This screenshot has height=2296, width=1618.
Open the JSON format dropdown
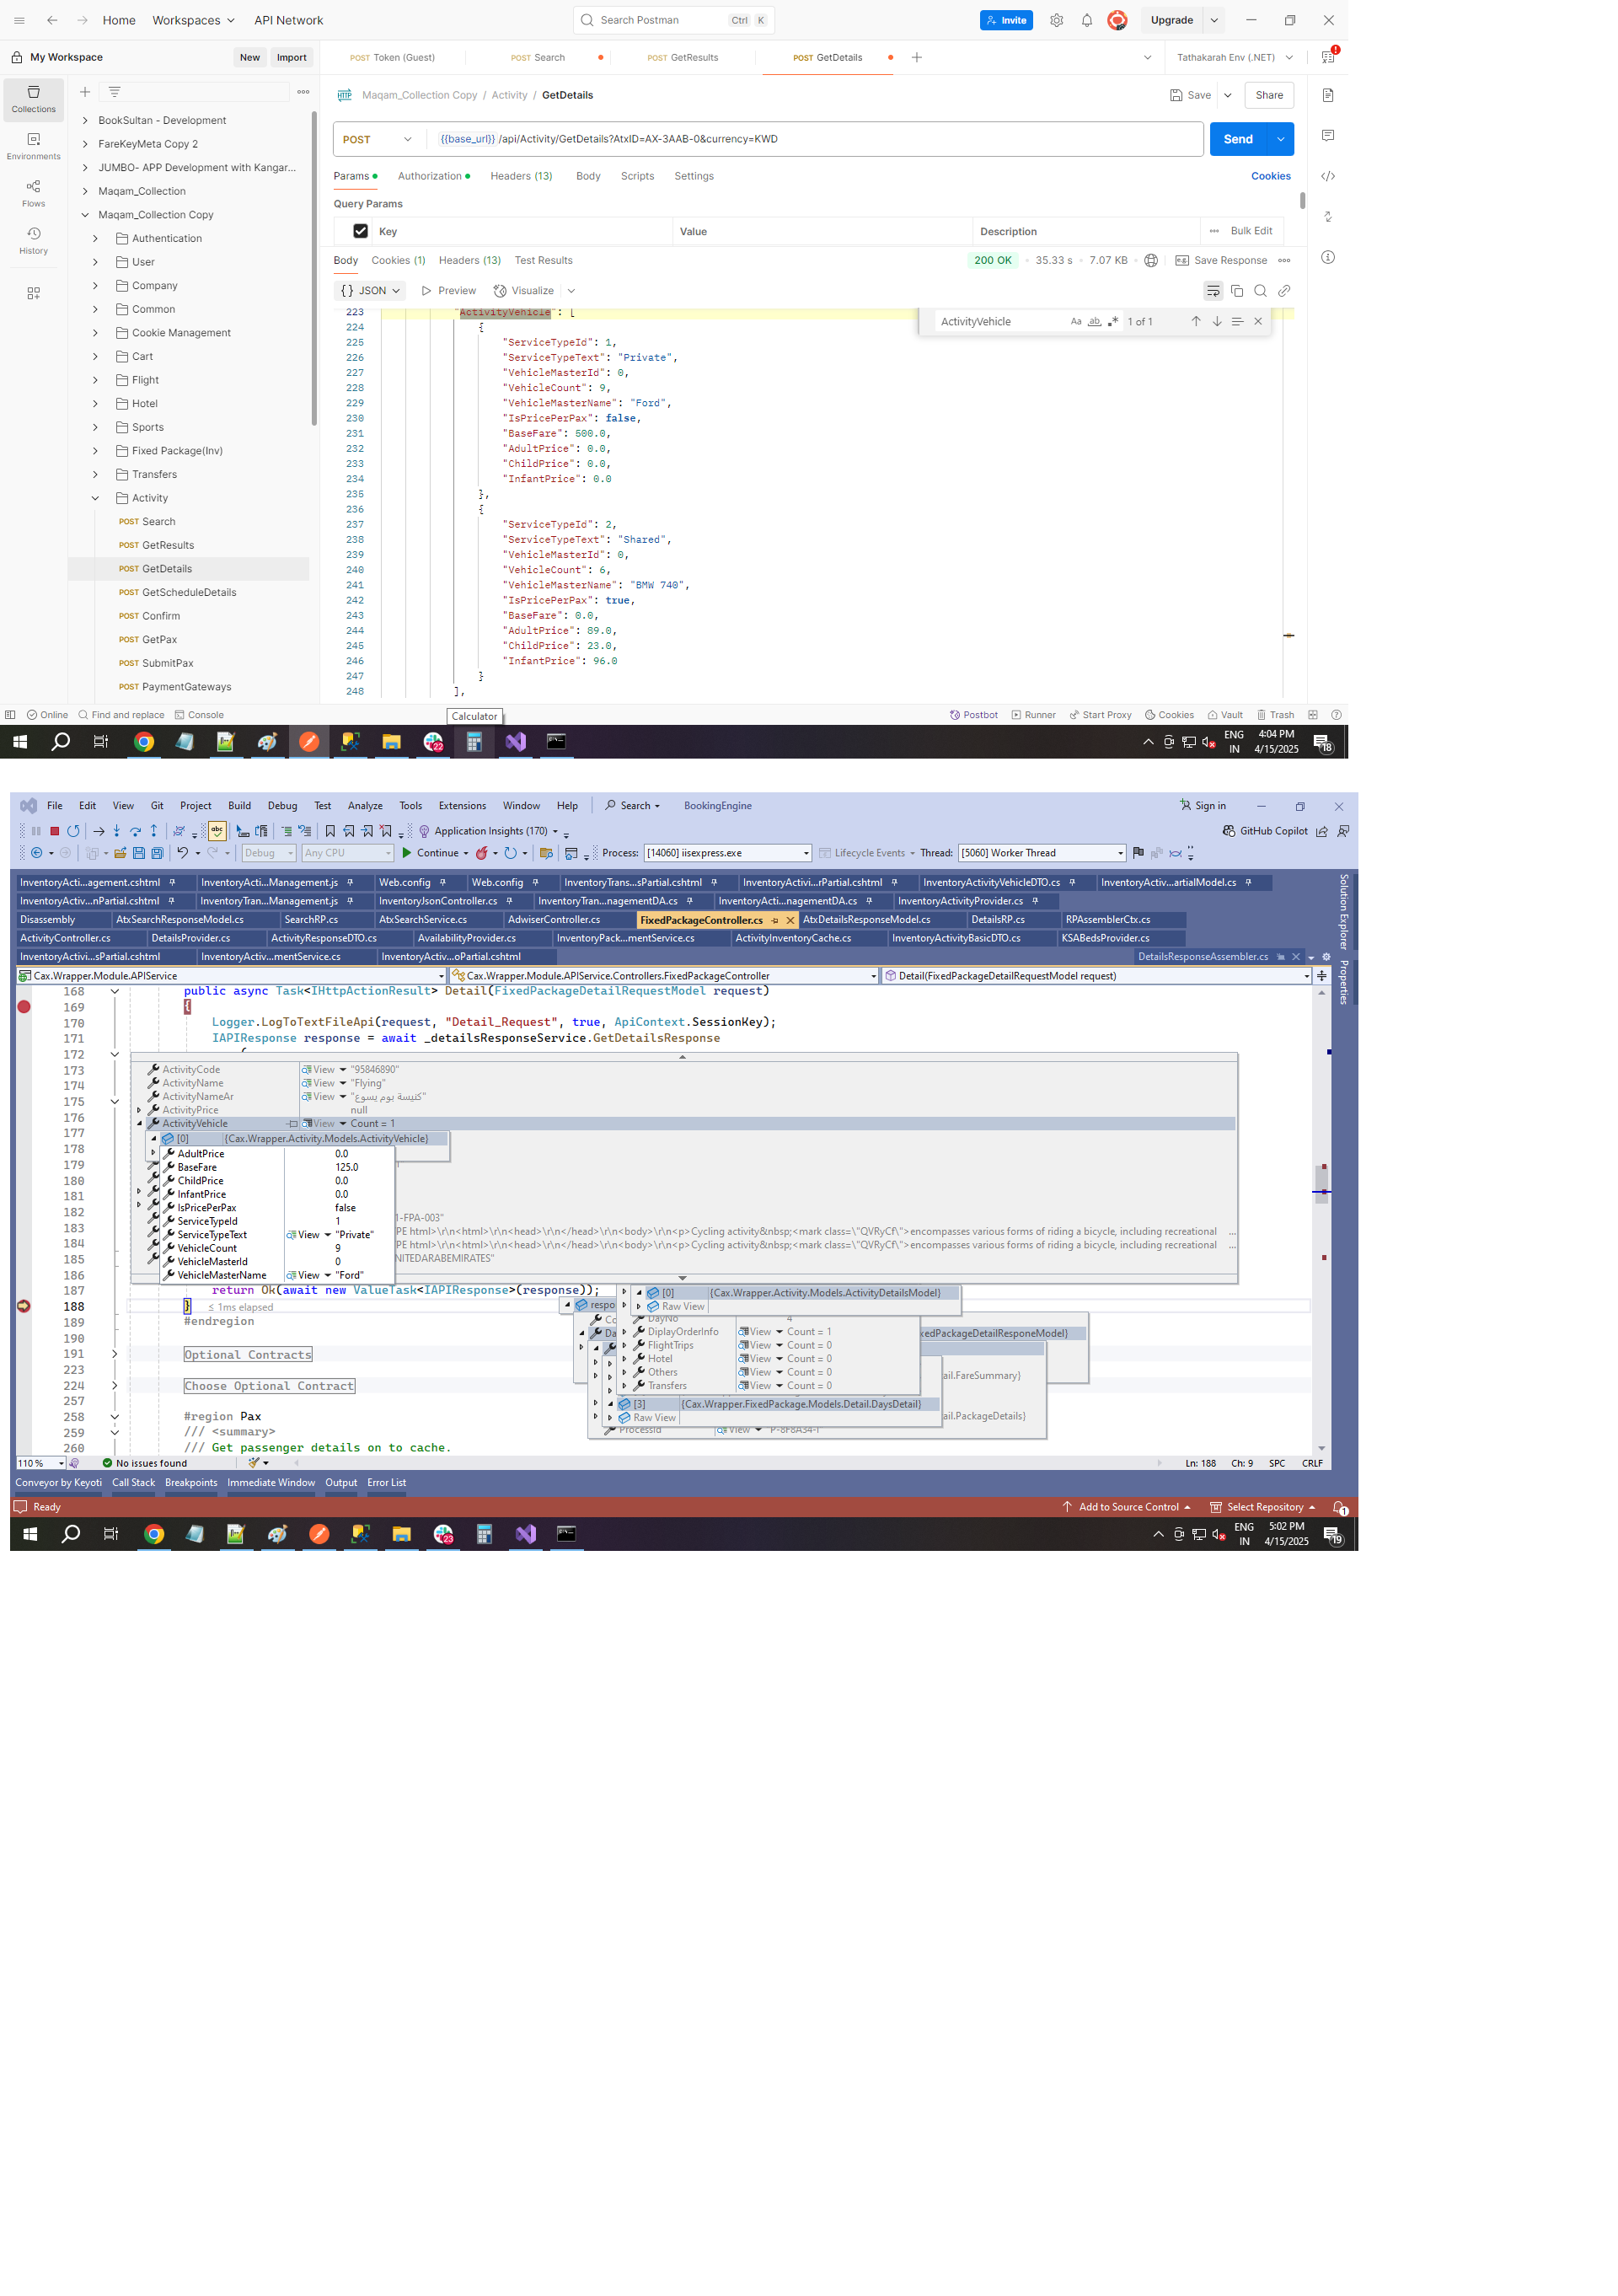click(x=370, y=291)
